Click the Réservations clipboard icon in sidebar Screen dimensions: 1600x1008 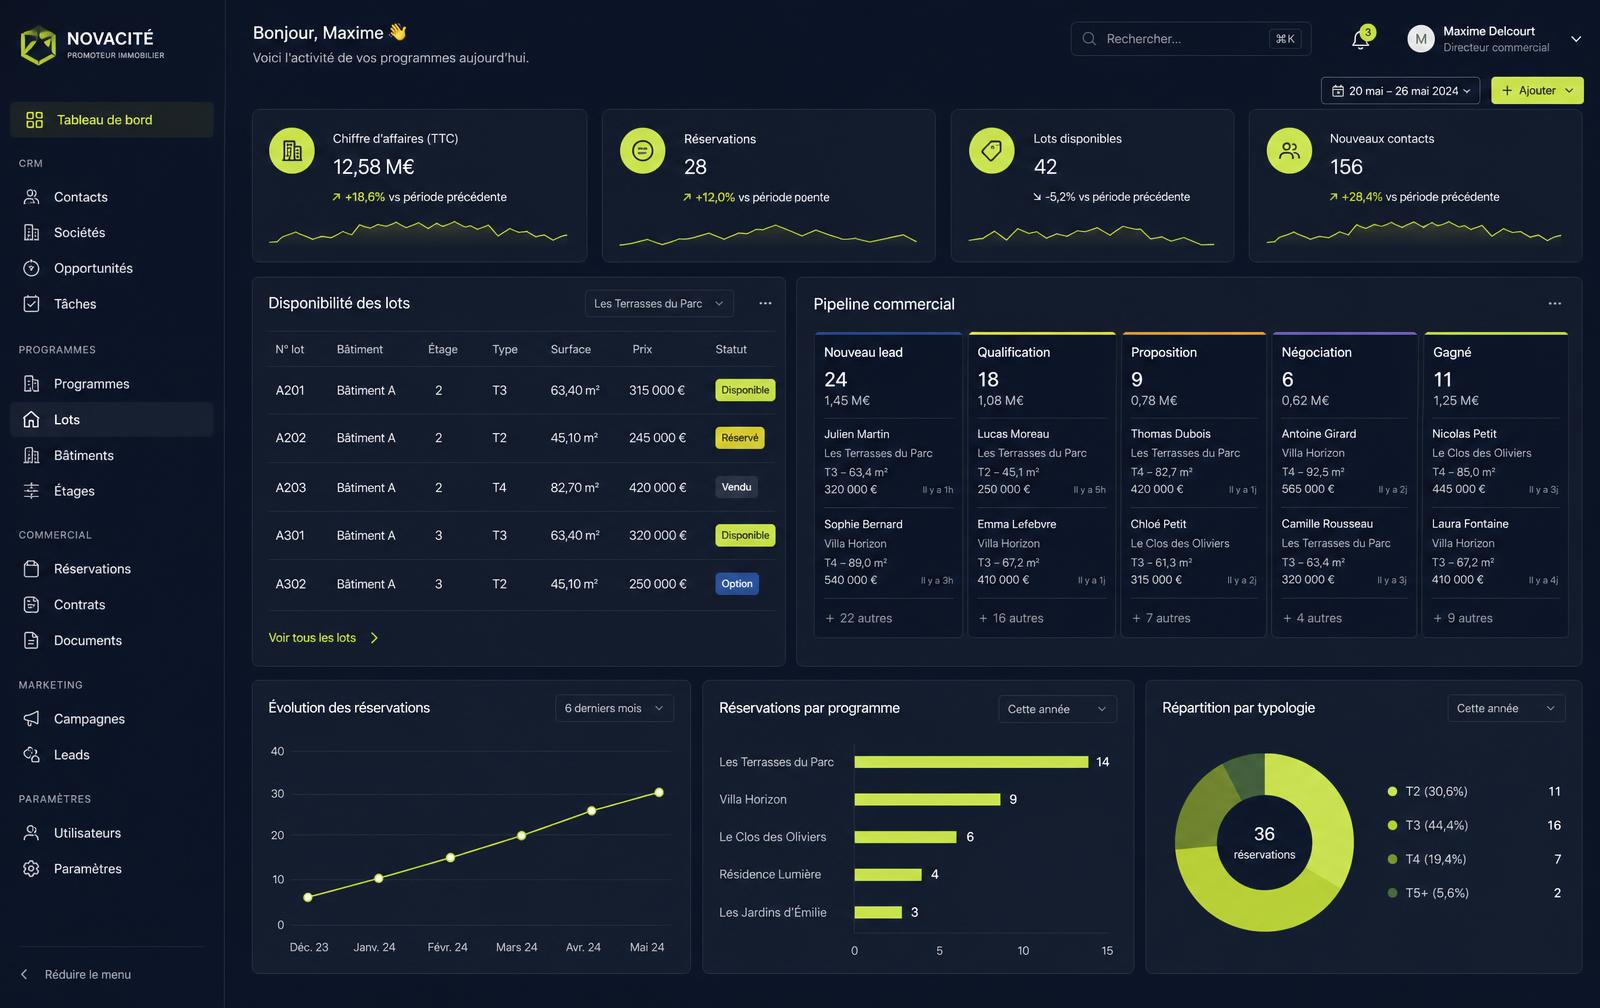[32, 569]
